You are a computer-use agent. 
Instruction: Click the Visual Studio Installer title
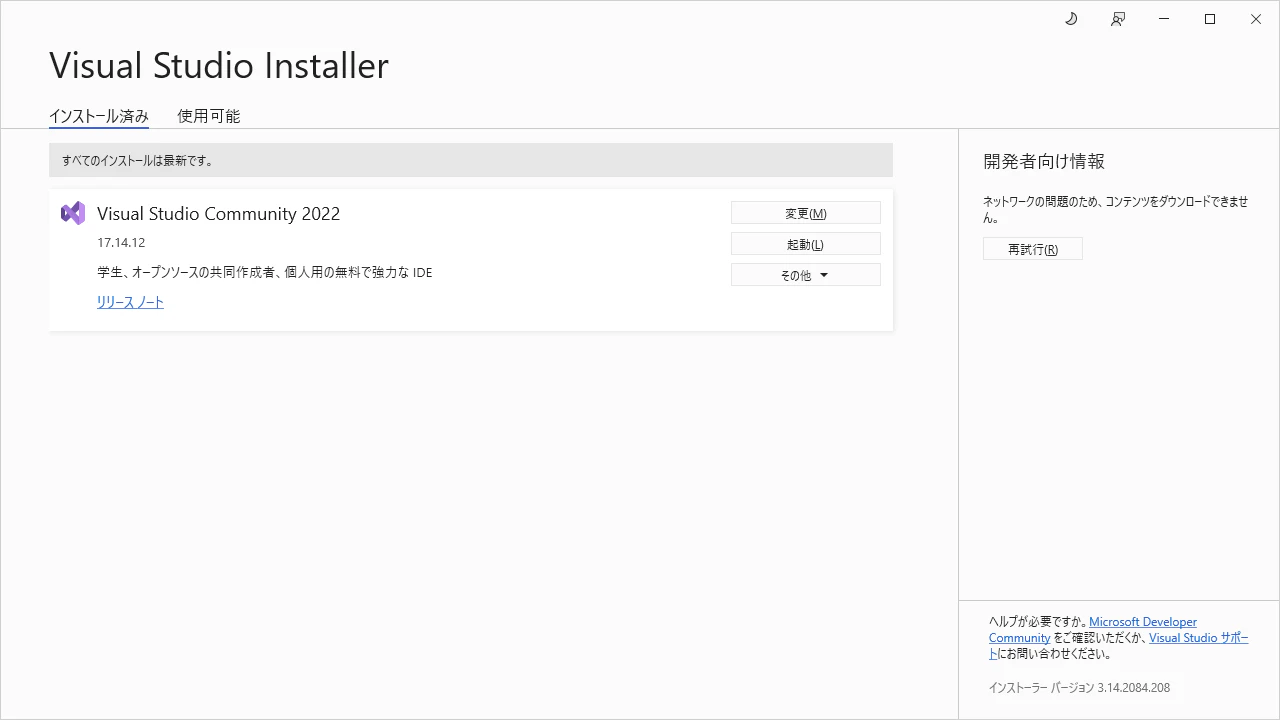pyautogui.click(x=219, y=66)
